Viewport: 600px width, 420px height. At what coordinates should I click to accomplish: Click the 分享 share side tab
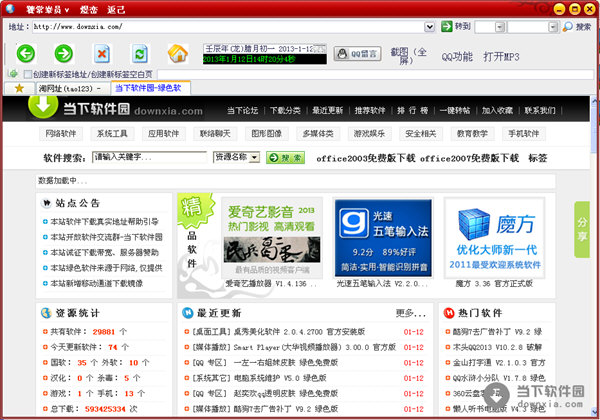582,229
